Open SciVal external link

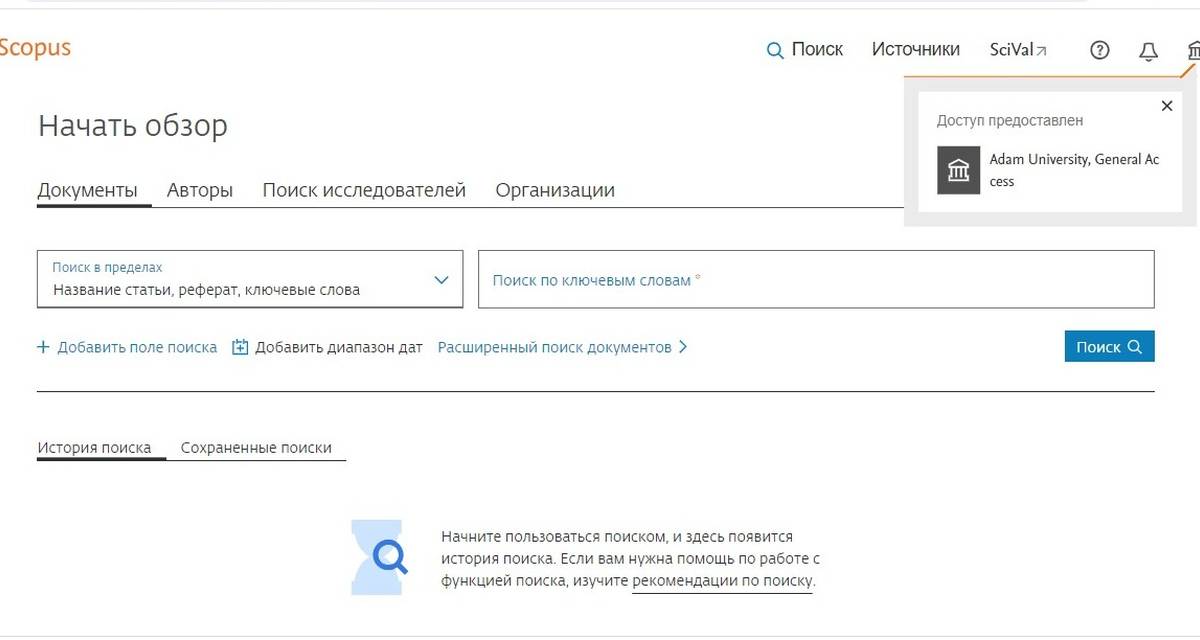[1017, 49]
